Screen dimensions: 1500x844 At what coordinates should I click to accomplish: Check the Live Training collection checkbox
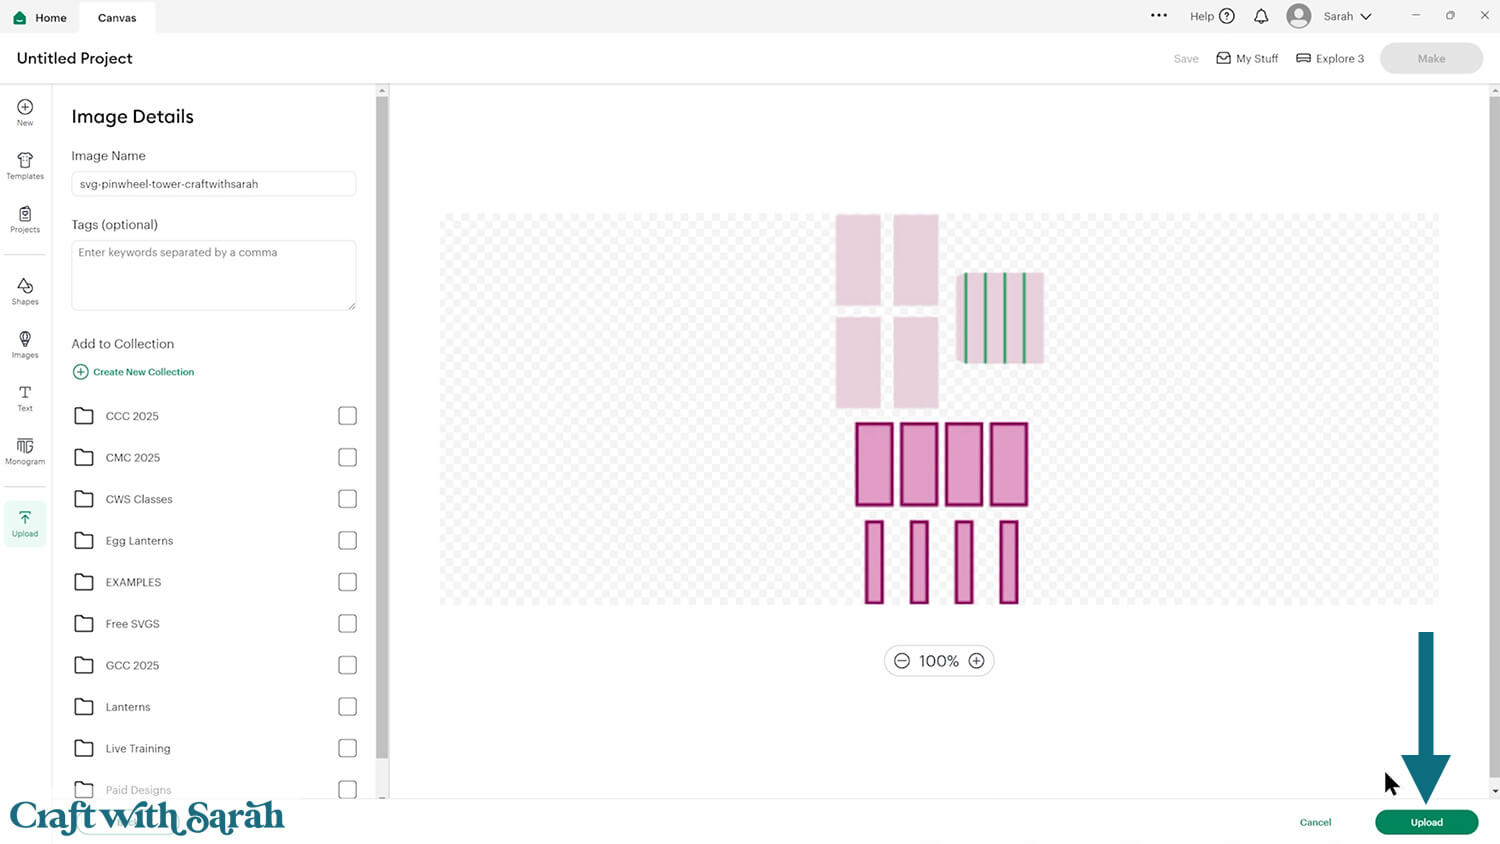(347, 748)
